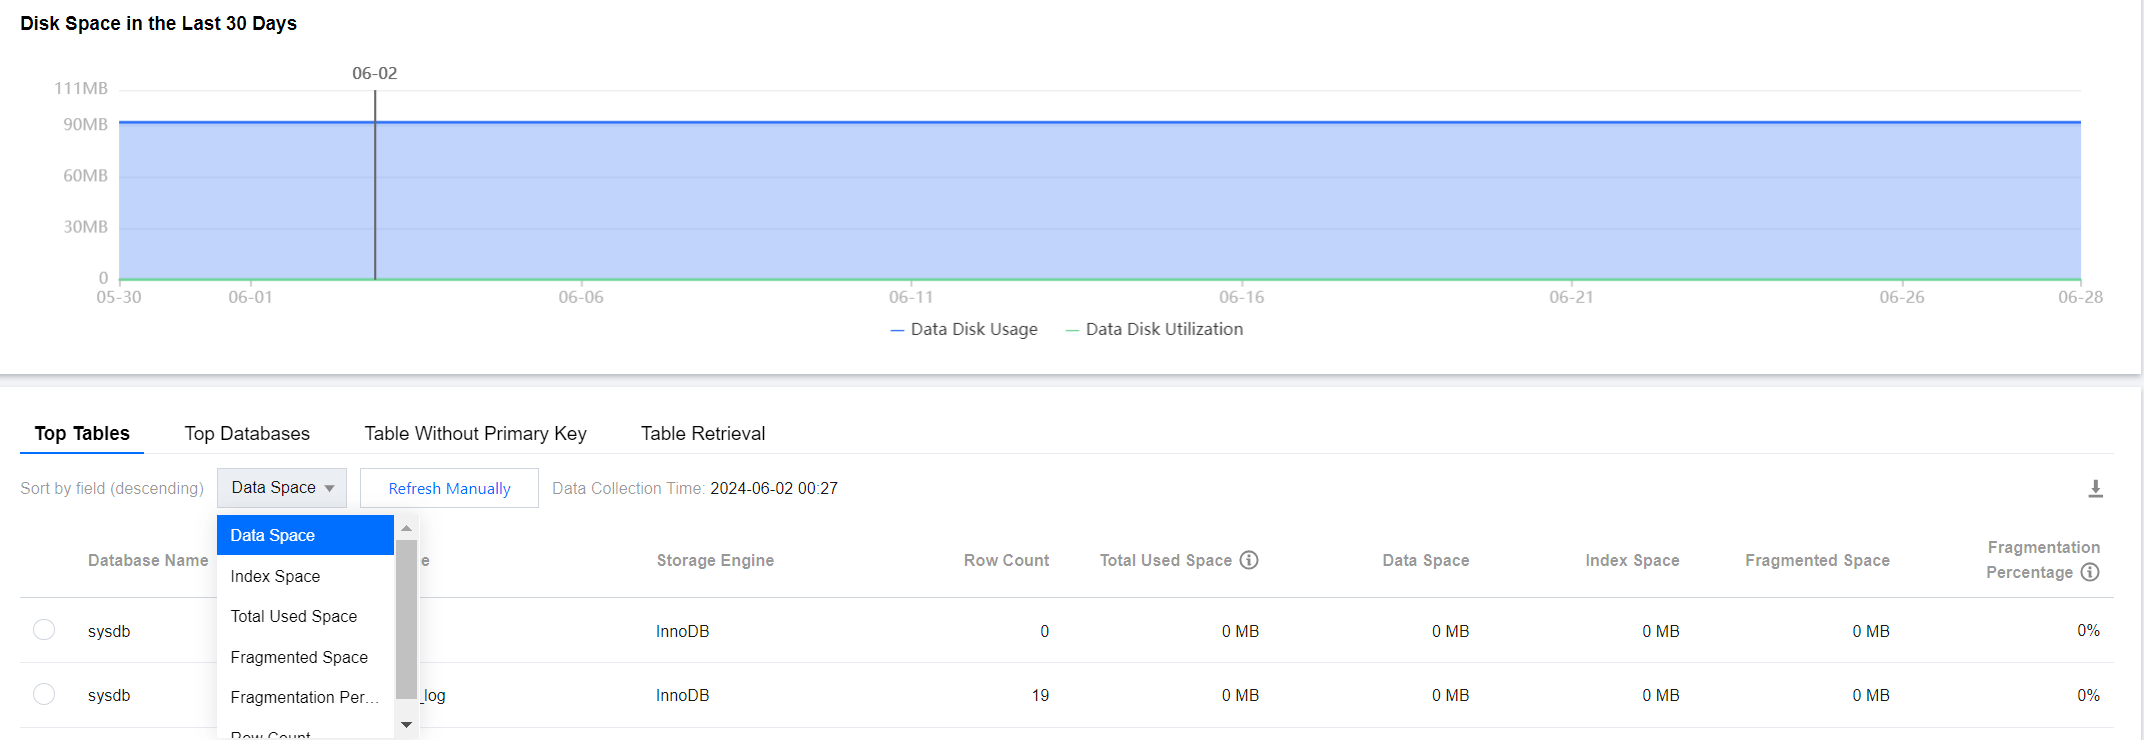The height and width of the screenshot is (740, 2144).
Task: Toggle the Data Disk Usage legend marker
Action: [x=897, y=330]
